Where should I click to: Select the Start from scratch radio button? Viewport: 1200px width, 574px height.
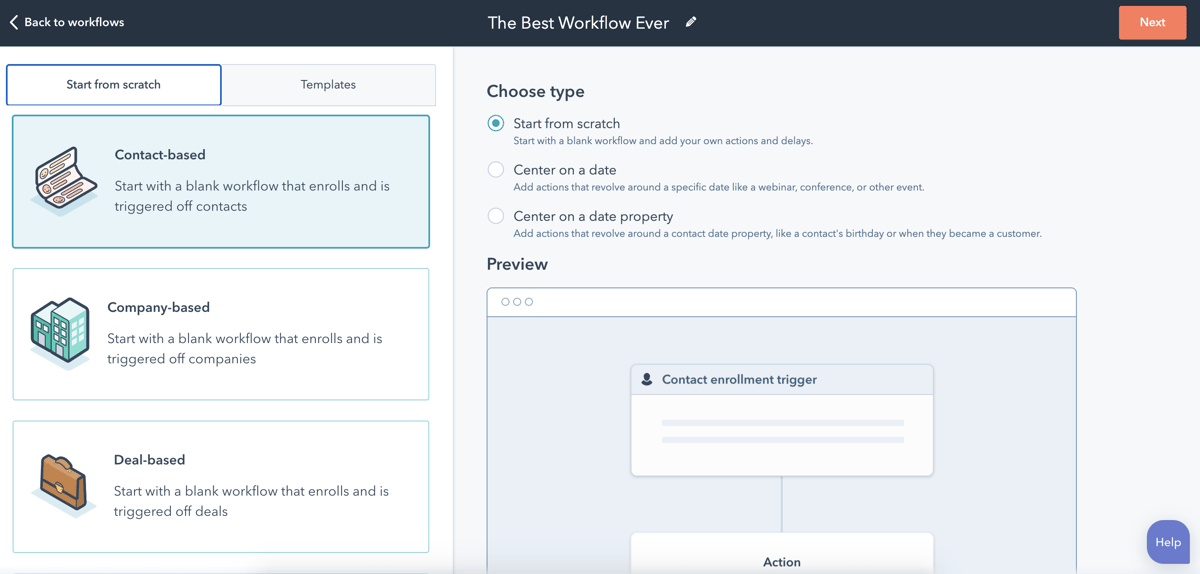[496, 123]
